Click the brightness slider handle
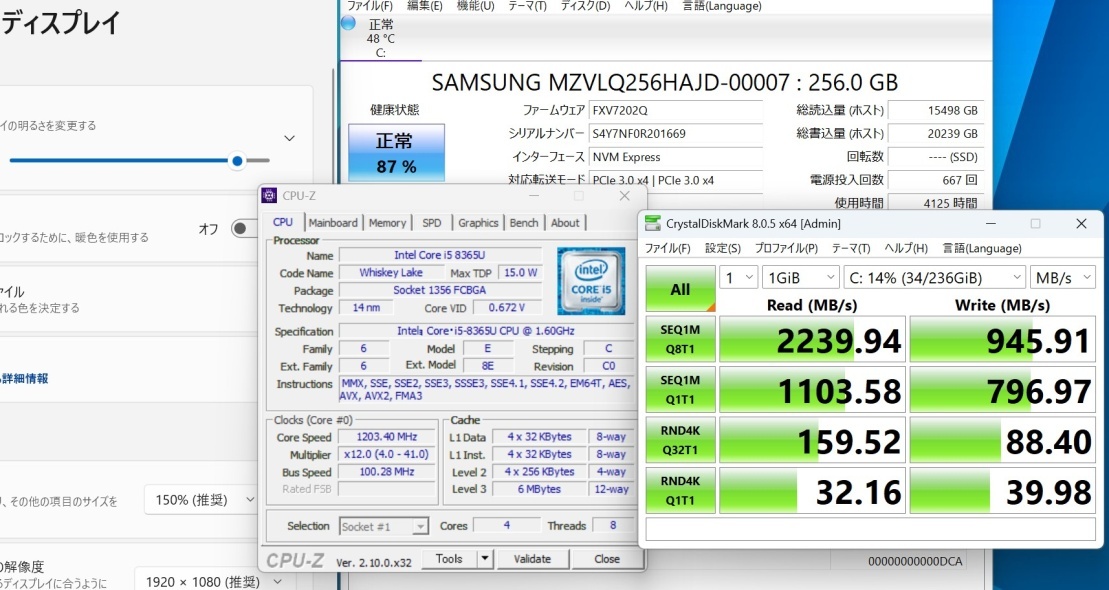The height and width of the screenshot is (590, 1109). pyautogui.click(x=238, y=161)
